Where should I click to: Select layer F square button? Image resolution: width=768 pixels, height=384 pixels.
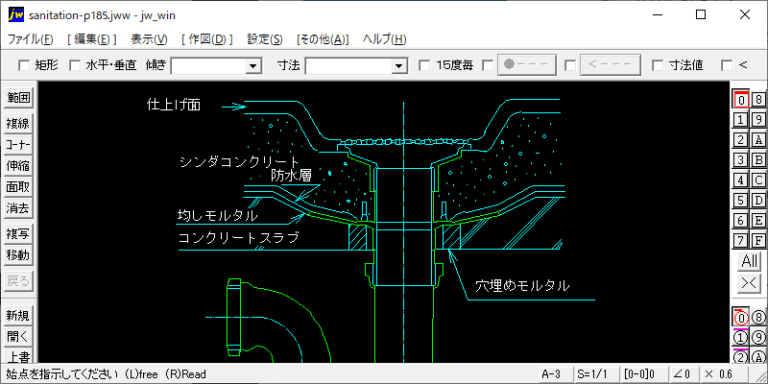point(759,240)
